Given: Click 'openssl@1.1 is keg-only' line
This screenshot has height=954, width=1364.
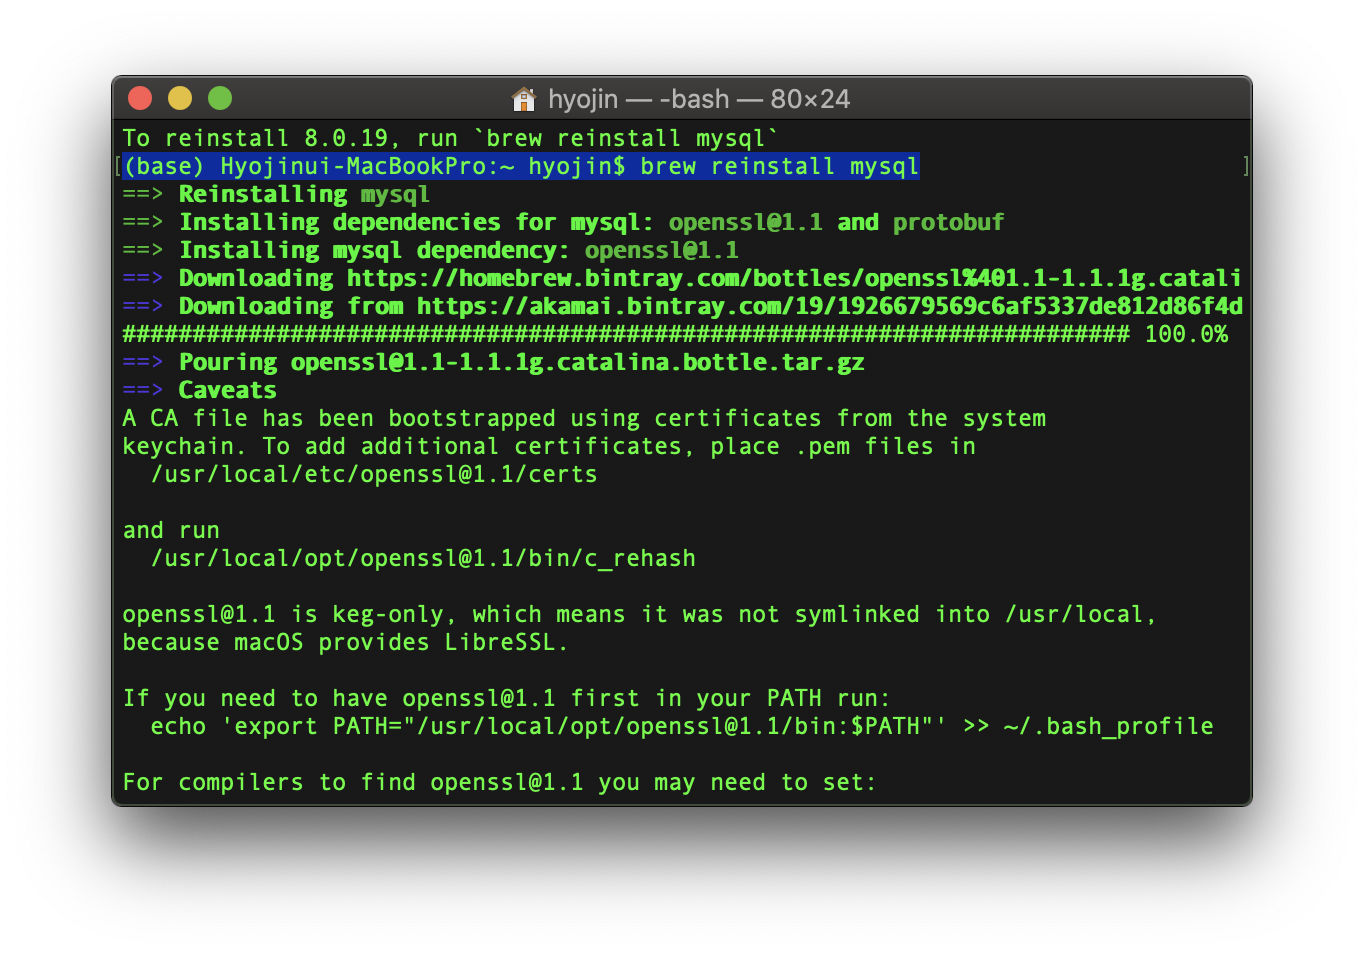Looking at the screenshot, I should tap(639, 614).
